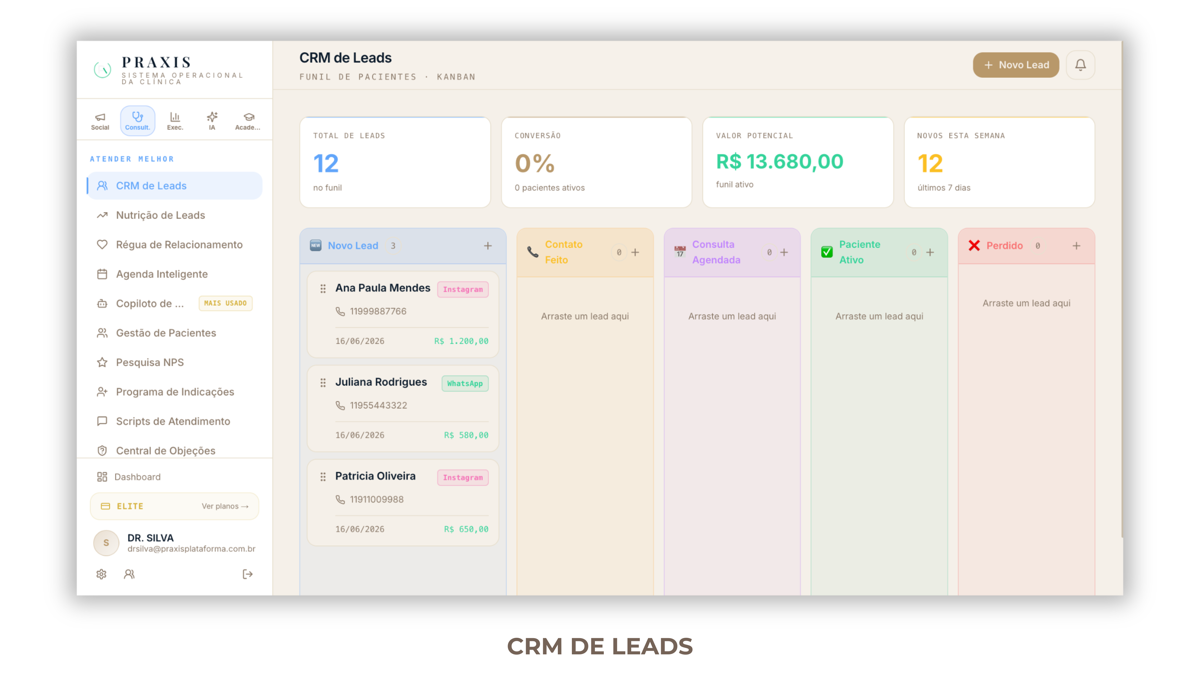Click phone icon on Patricia Oliveira card
The width and height of the screenshot is (1200, 675).
(x=340, y=500)
